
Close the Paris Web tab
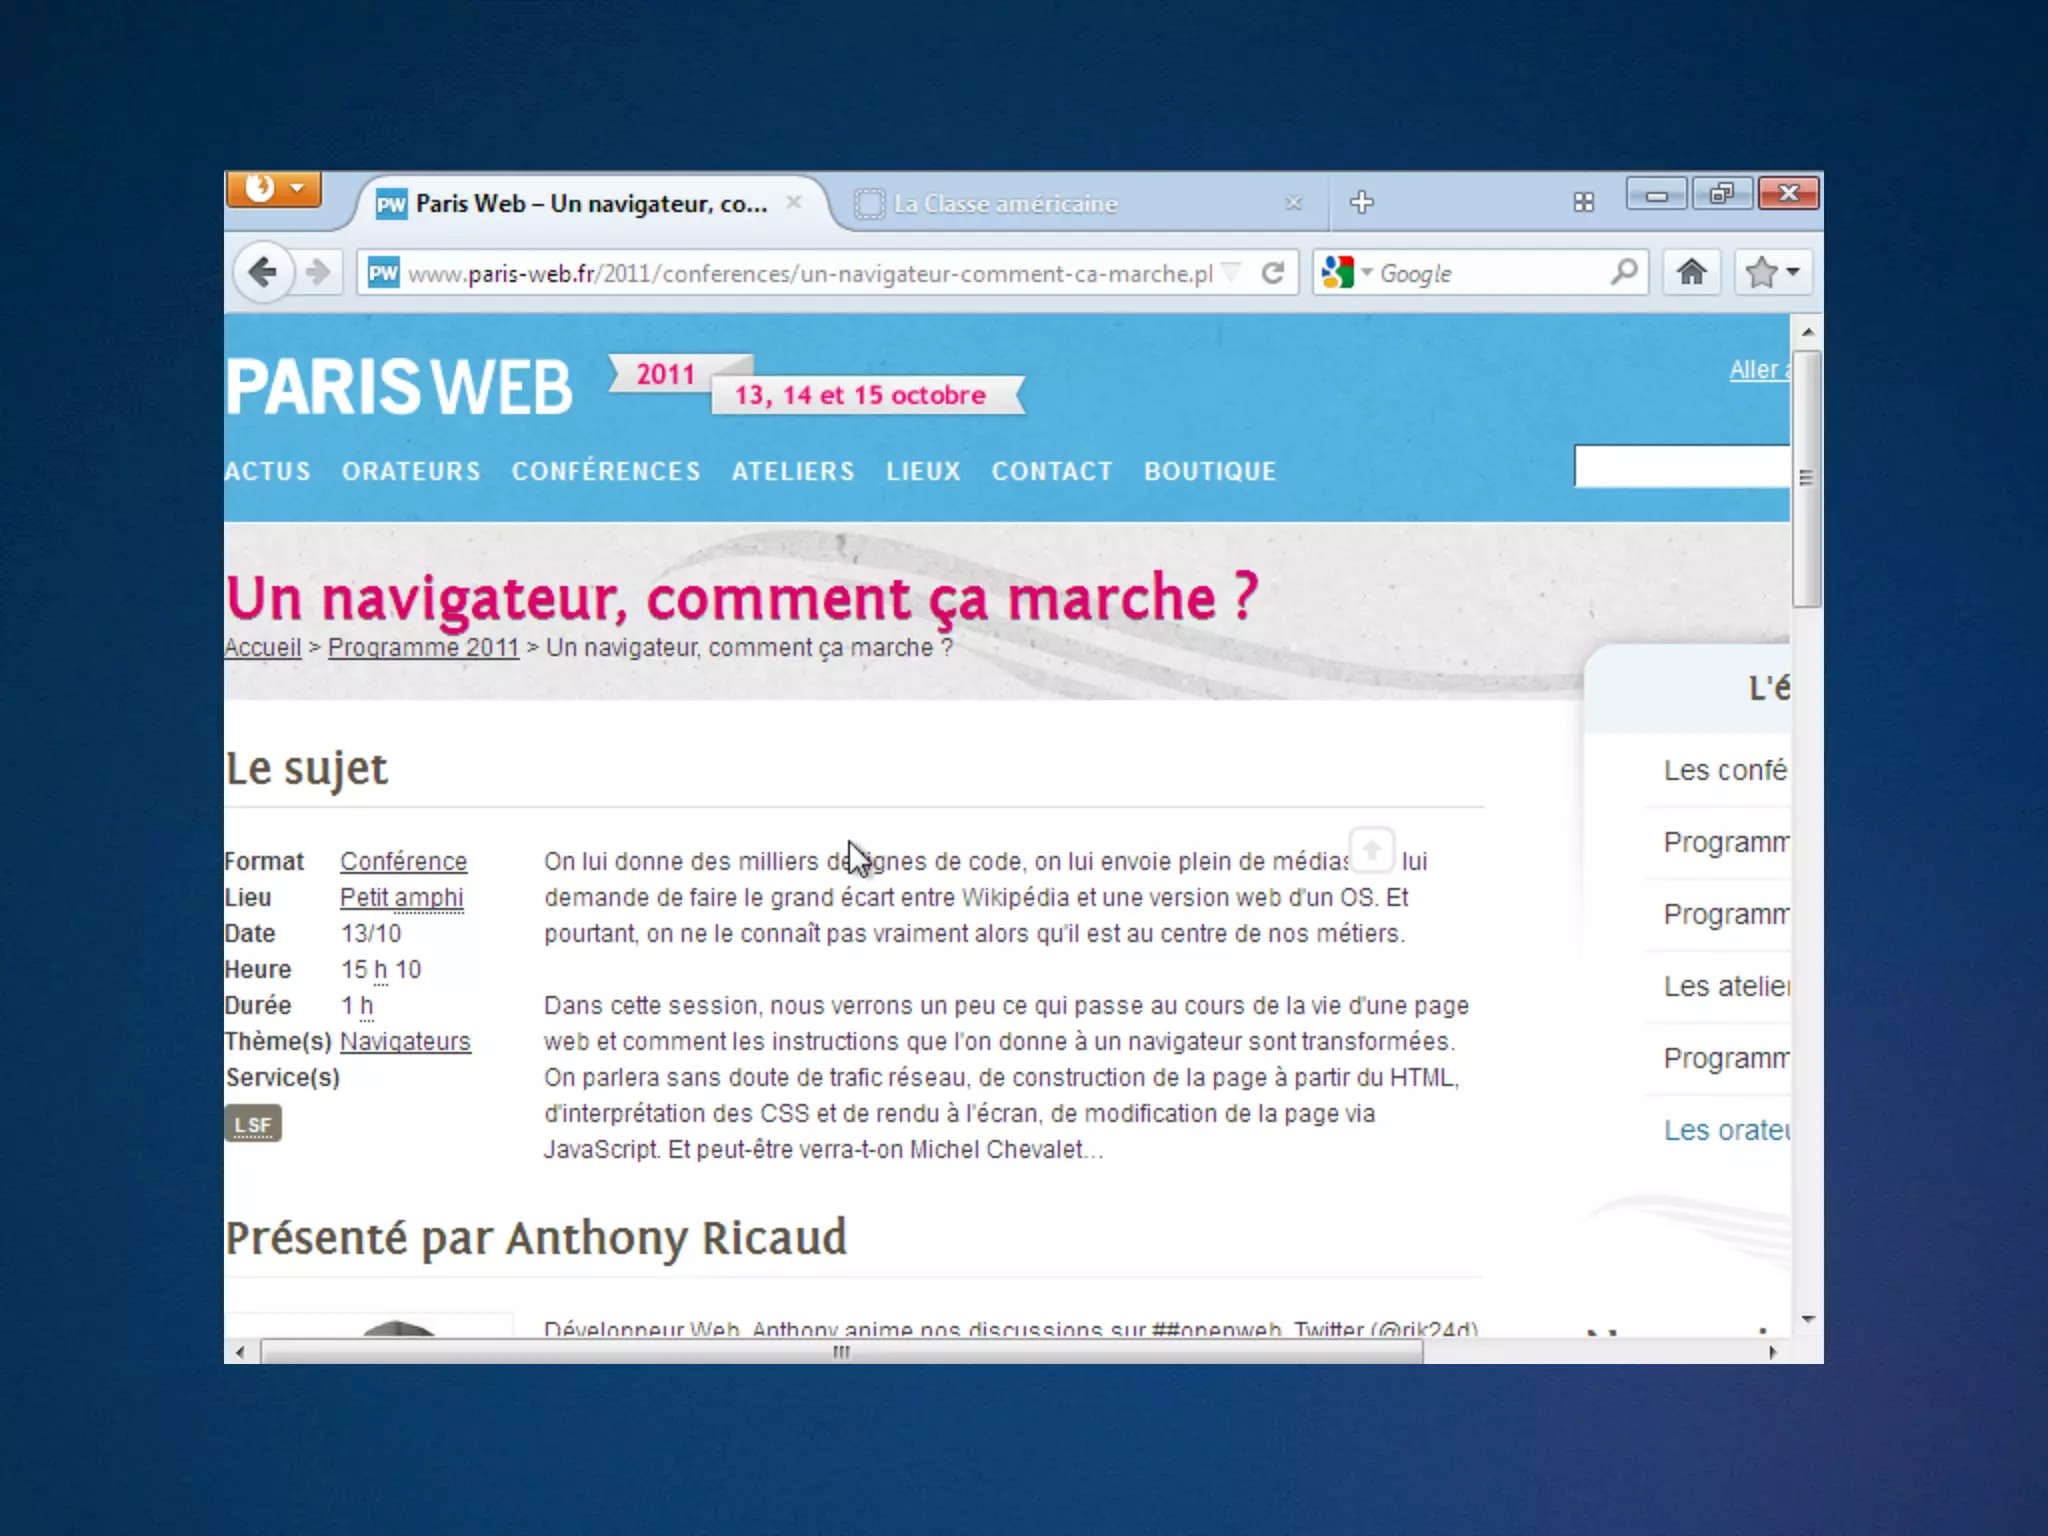[x=794, y=202]
